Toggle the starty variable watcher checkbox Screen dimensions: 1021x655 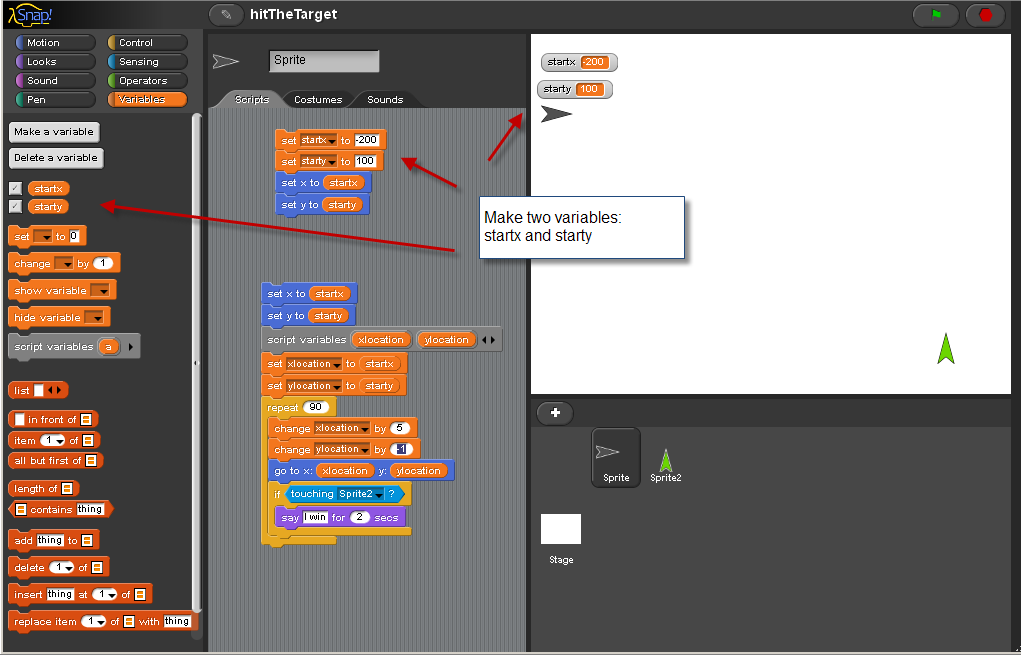point(16,206)
